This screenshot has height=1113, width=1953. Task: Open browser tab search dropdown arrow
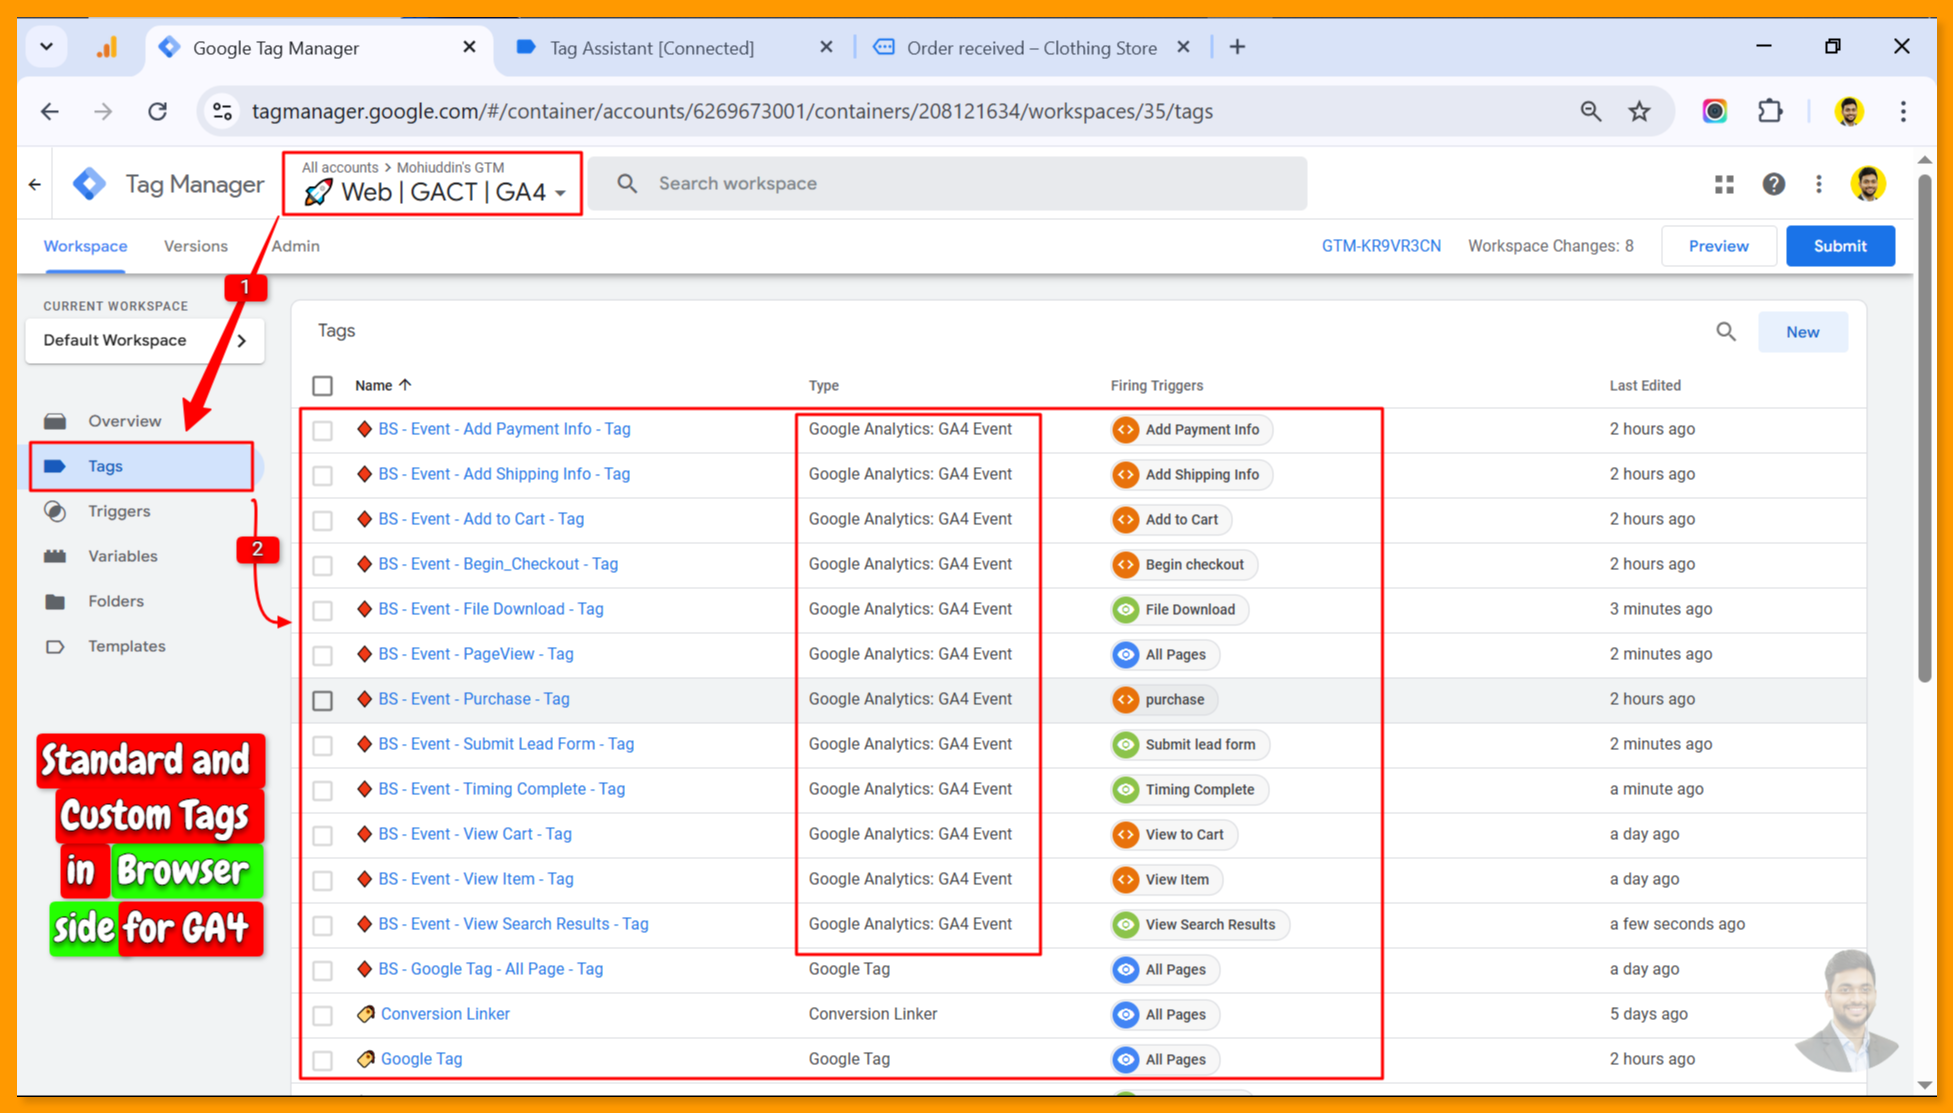[46, 47]
